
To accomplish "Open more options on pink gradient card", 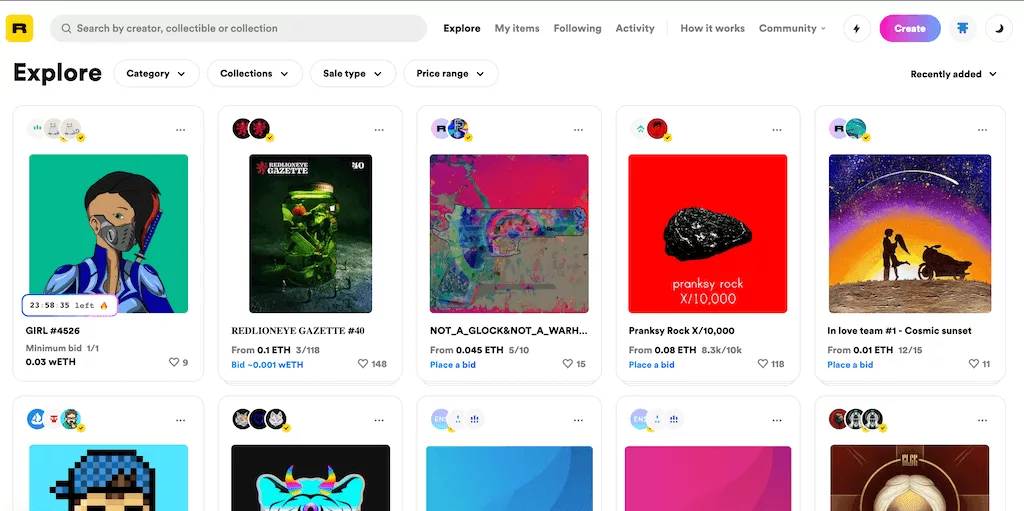I will click(x=776, y=420).
